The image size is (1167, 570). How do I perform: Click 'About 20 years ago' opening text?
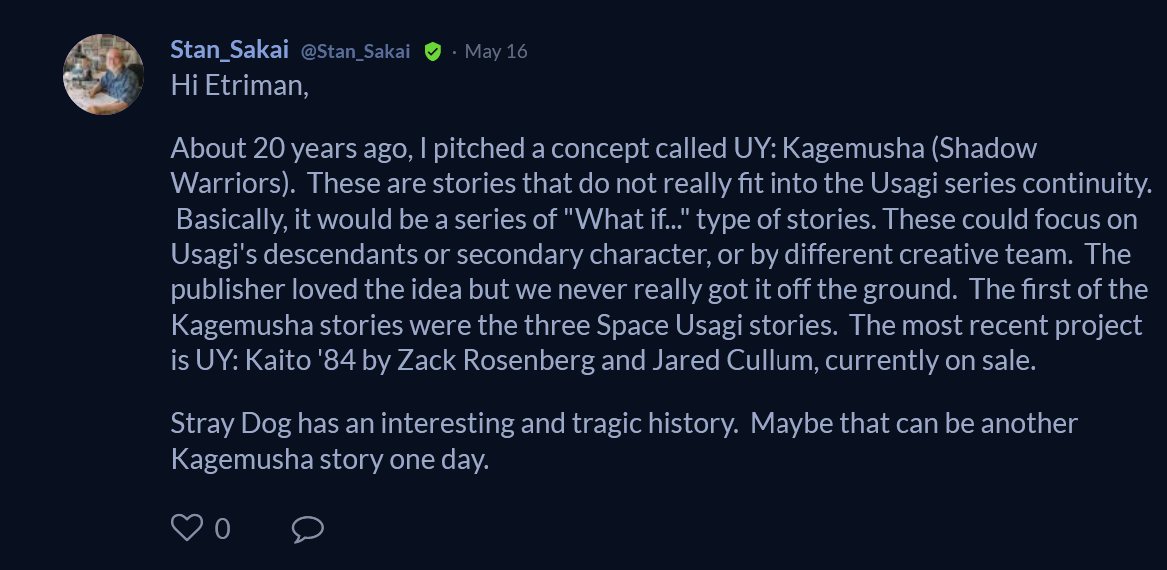click(290, 149)
